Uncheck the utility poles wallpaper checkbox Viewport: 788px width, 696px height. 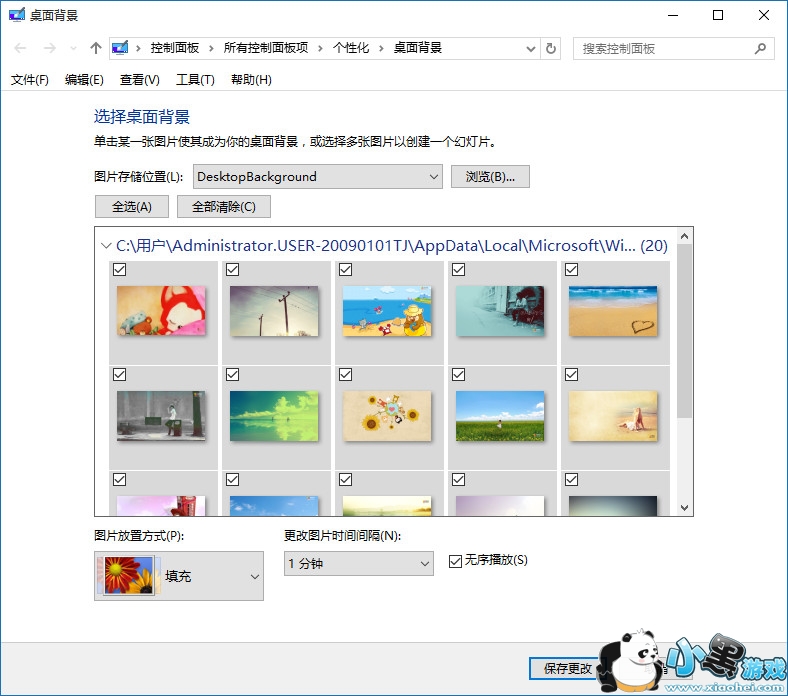(233, 270)
